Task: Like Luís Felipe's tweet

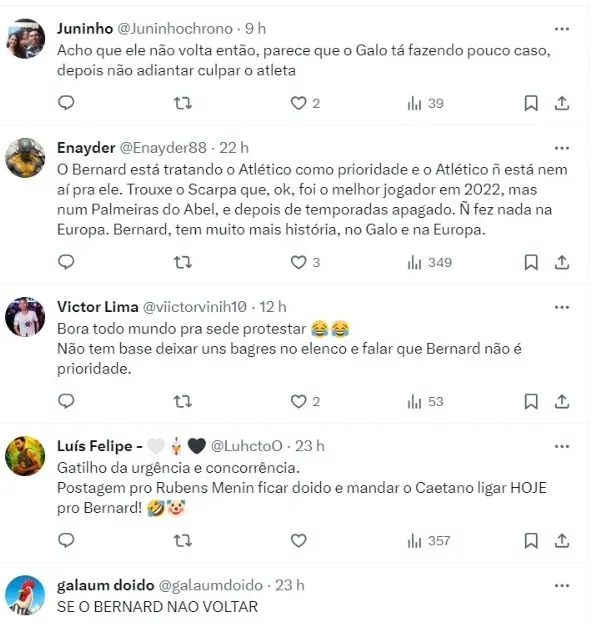Action: tap(298, 540)
